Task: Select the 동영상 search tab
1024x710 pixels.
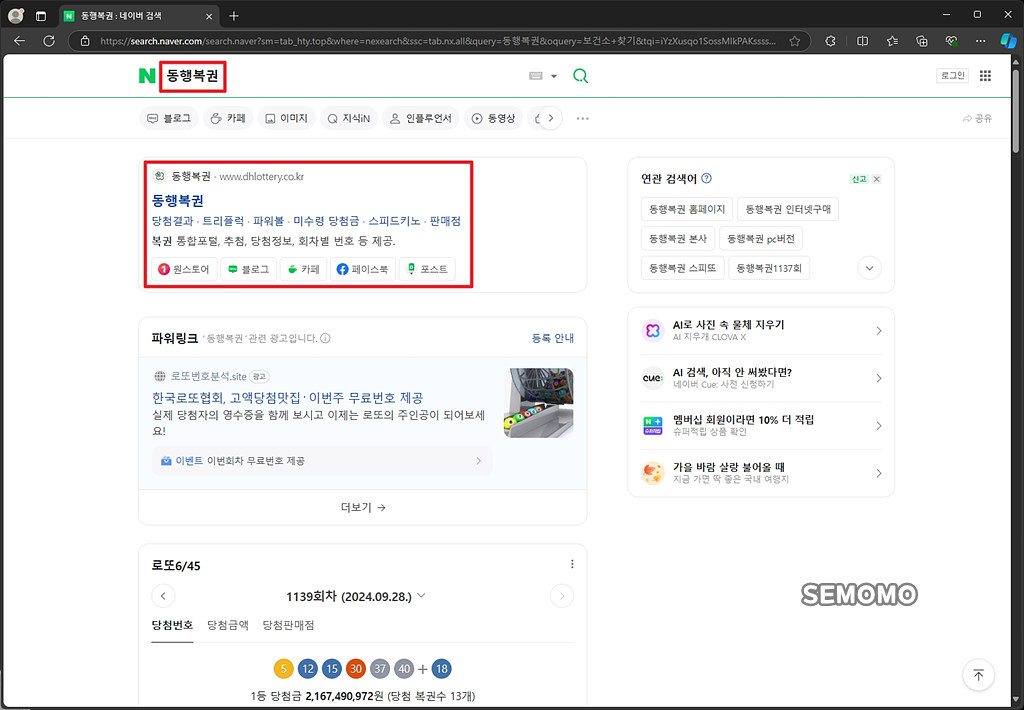Action: [x=493, y=118]
